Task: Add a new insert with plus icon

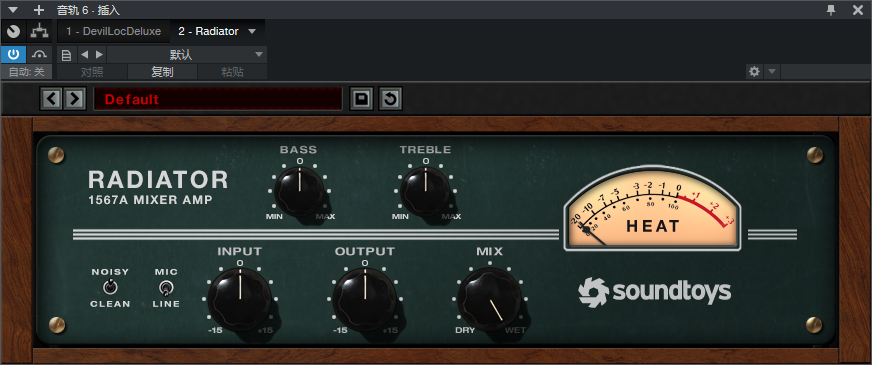Action: [38, 10]
